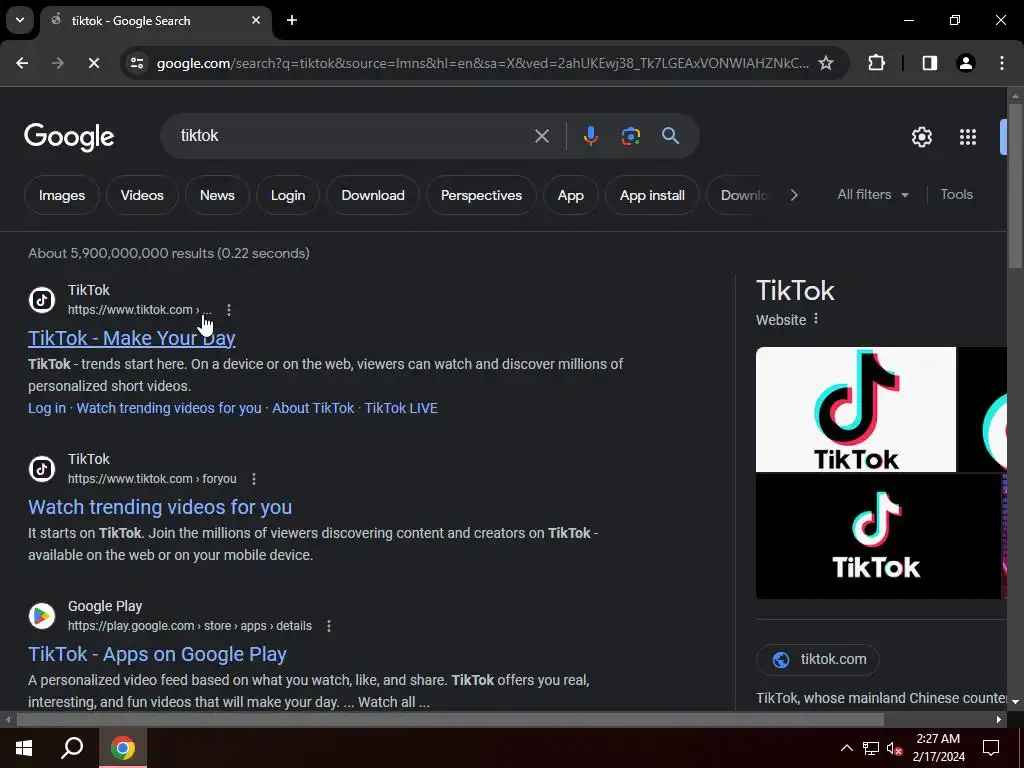The width and height of the screenshot is (1024, 768).
Task: Open knowledge panel Website options menu
Action: click(816, 319)
